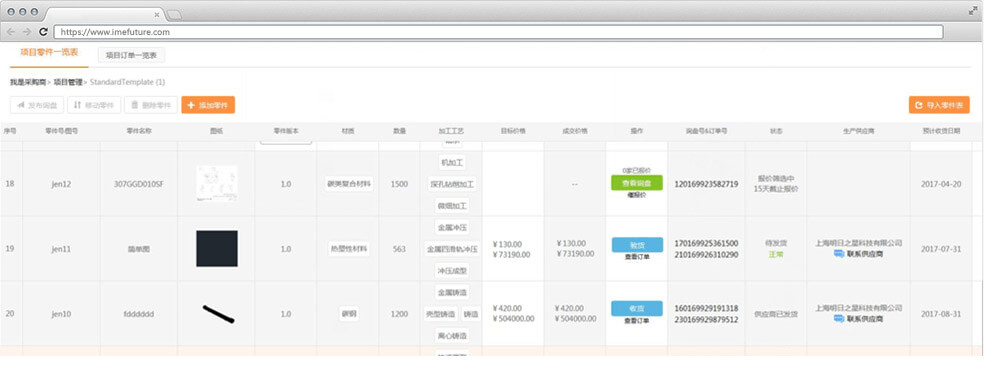The height and width of the screenshot is (371, 984).
Task: Click the browser forward arrow
Action: [27, 32]
